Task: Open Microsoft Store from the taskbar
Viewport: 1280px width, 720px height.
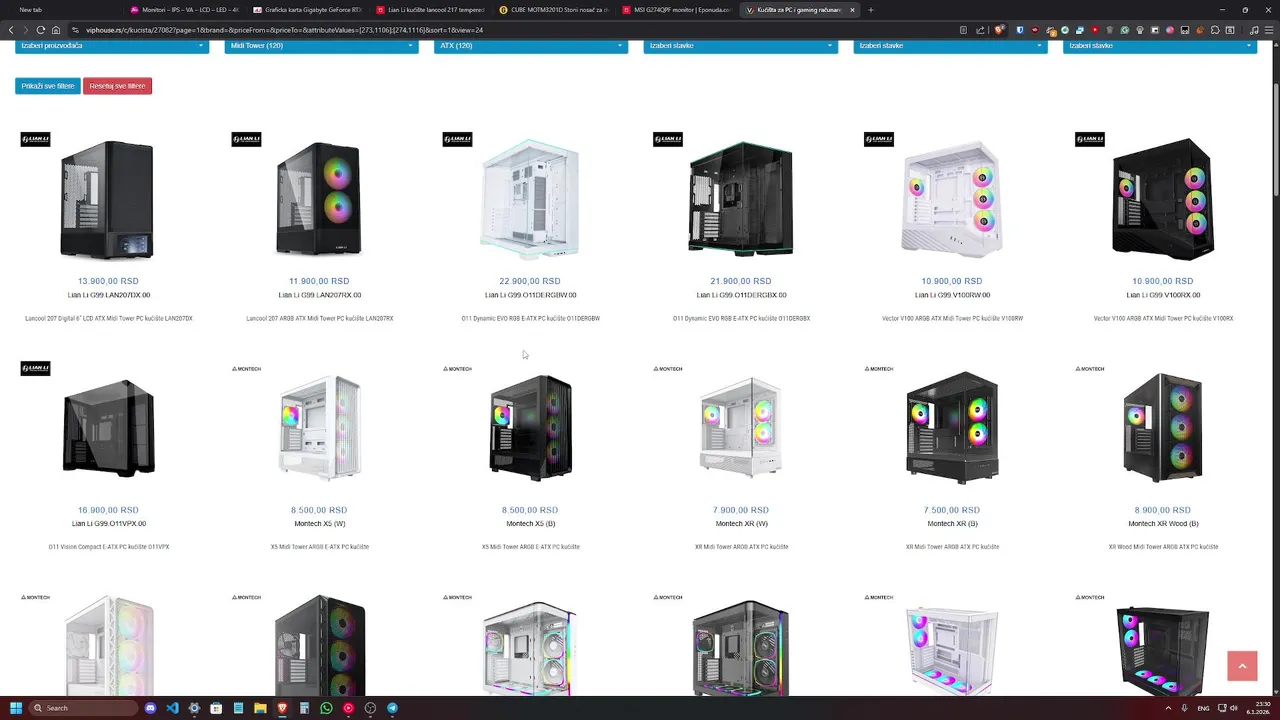Action: [216, 708]
